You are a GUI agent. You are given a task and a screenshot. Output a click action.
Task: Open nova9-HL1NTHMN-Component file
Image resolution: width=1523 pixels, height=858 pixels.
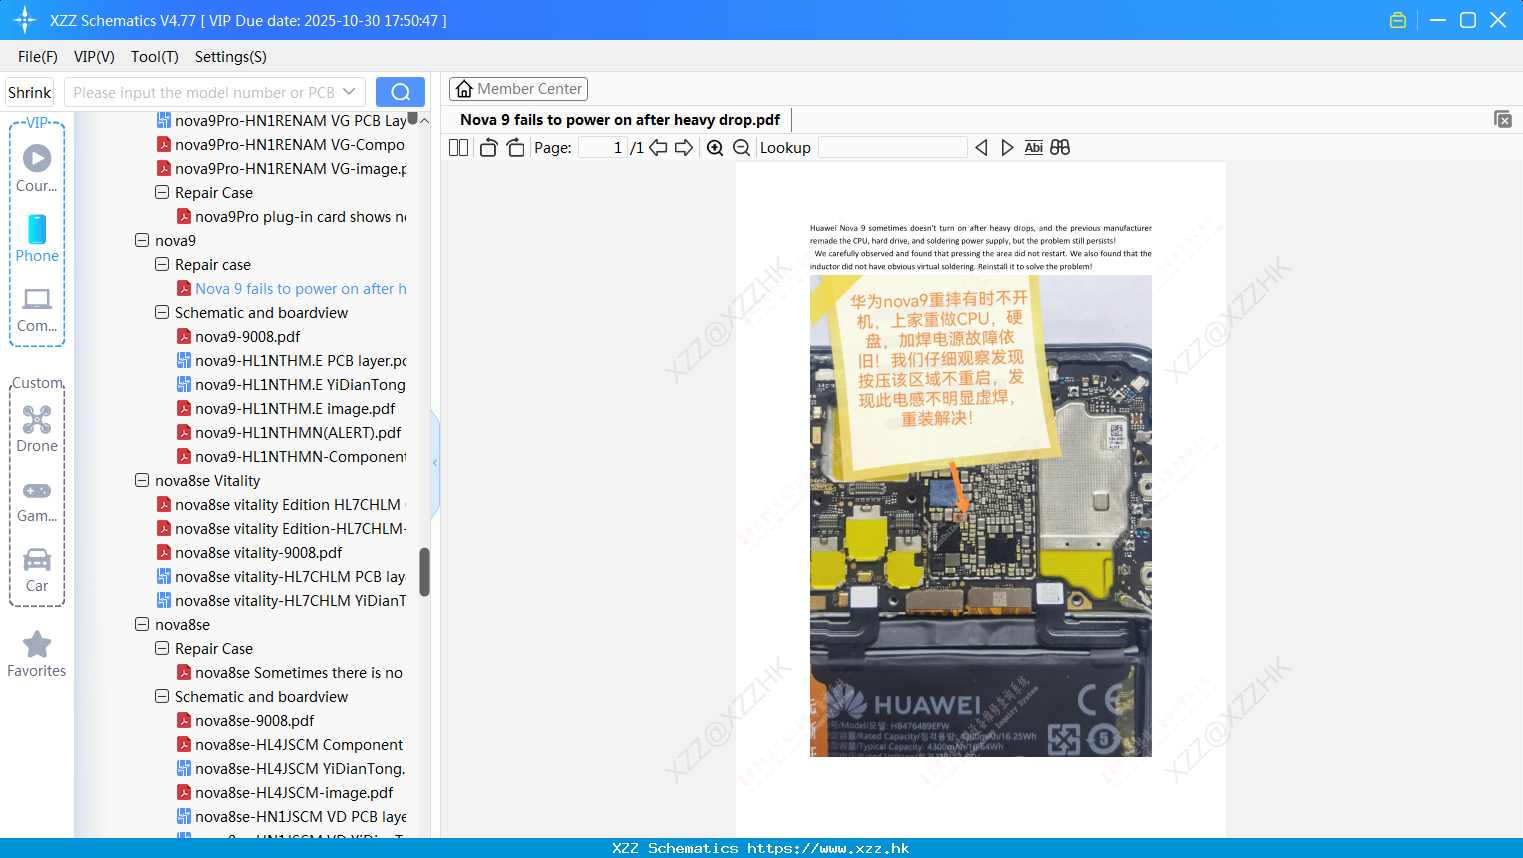click(300, 457)
